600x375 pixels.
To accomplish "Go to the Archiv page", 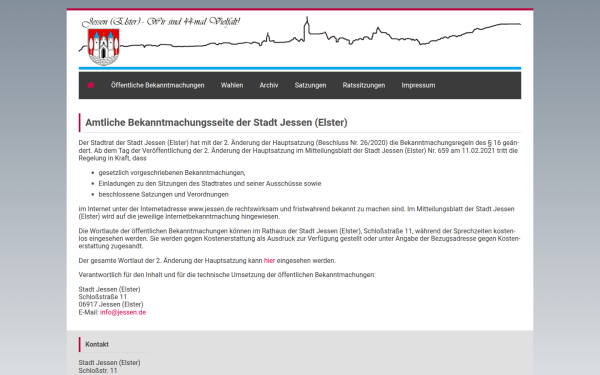I will (x=269, y=85).
